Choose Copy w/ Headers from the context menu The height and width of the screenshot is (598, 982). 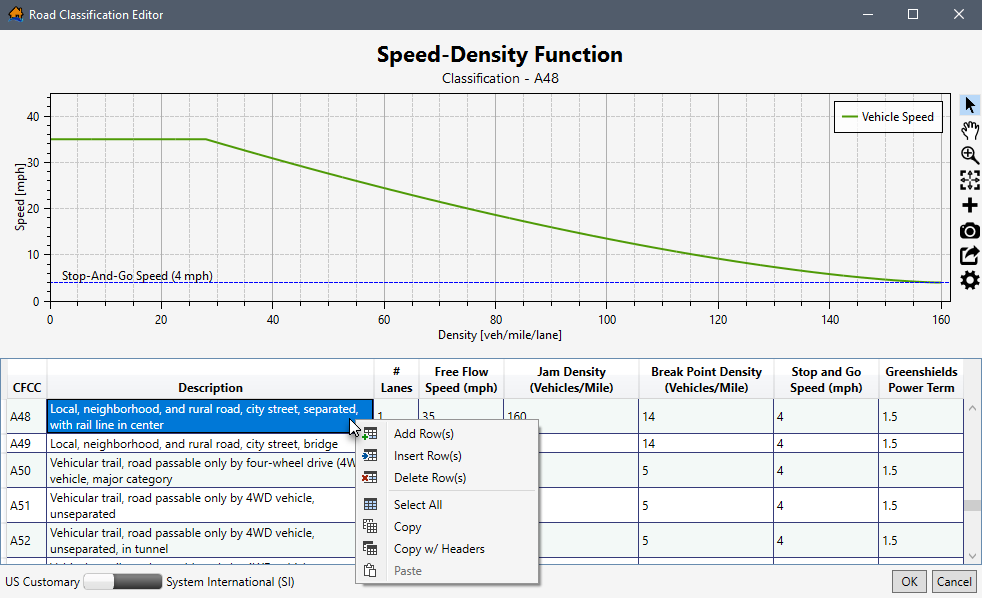[x=437, y=548]
